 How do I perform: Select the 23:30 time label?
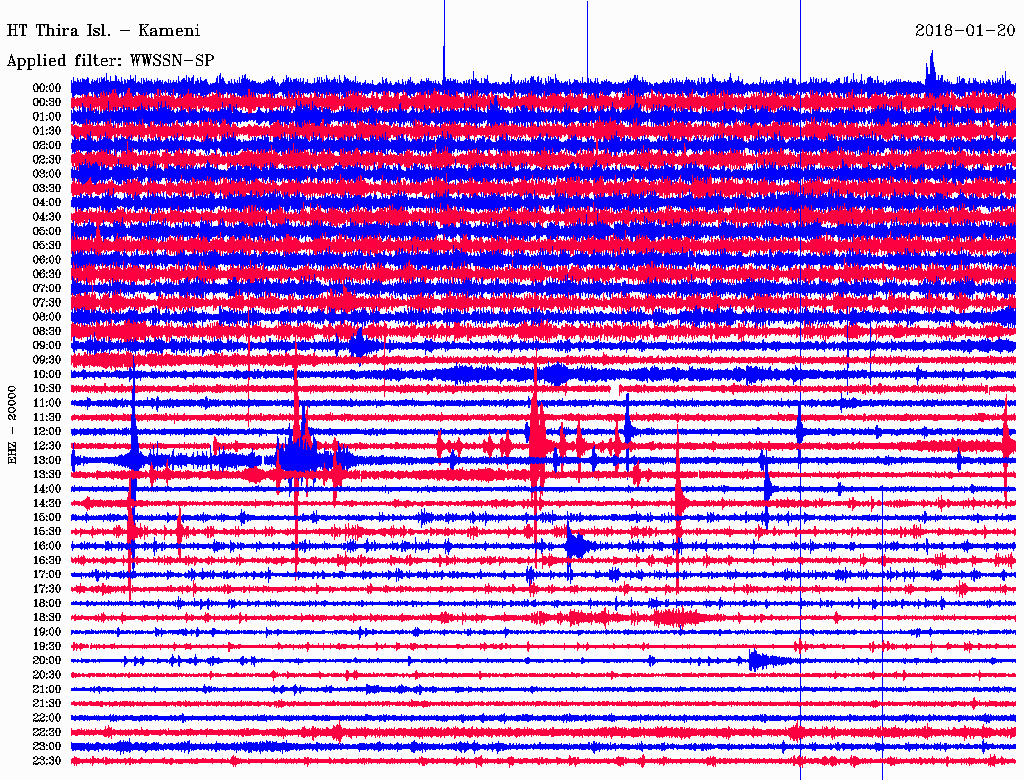tap(47, 761)
